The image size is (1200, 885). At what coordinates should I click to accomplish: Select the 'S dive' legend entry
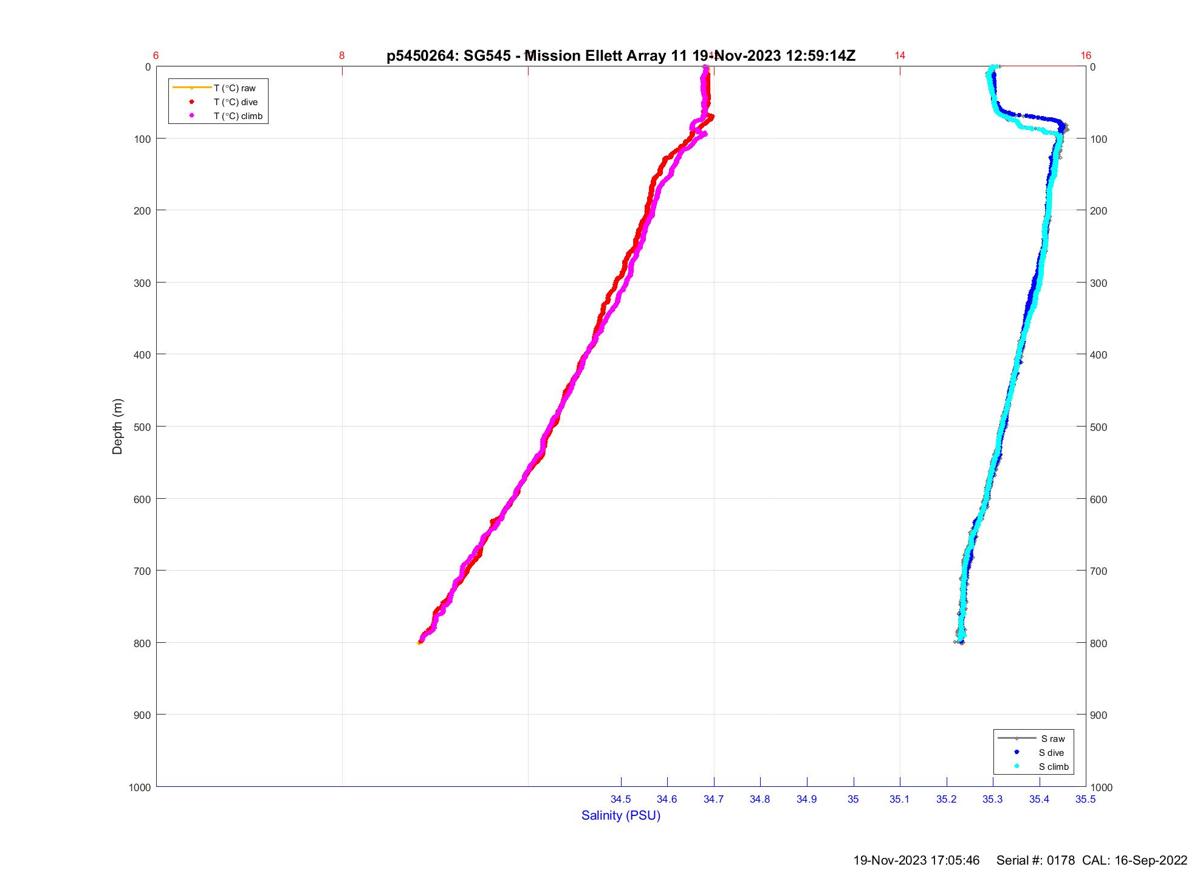point(1052,752)
